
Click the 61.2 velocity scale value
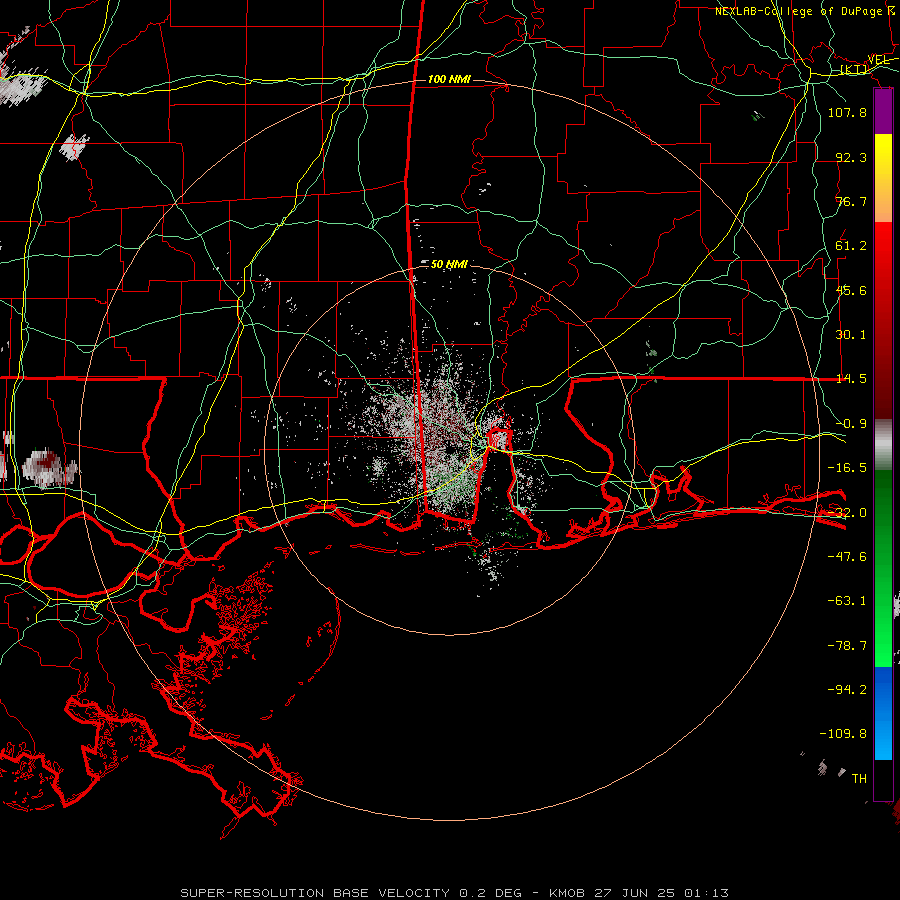tap(851, 246)
